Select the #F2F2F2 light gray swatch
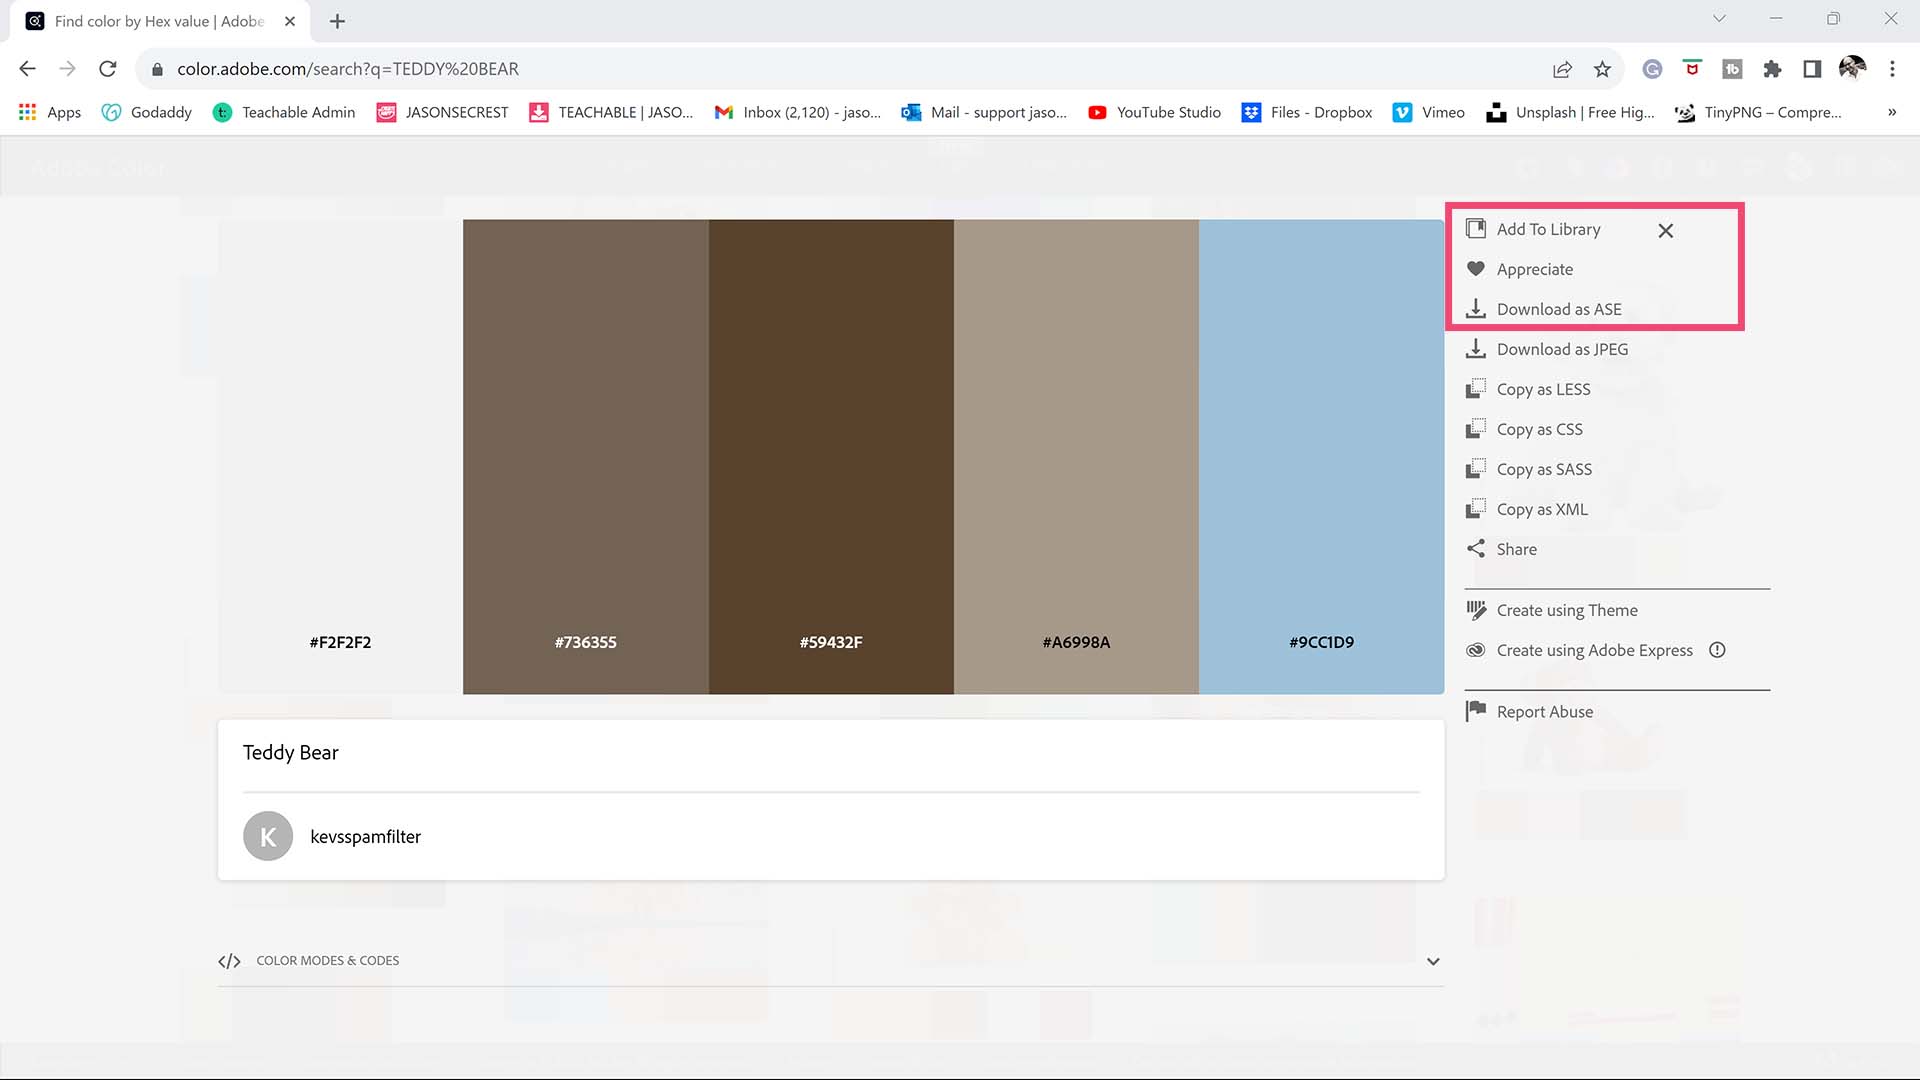Viewport: 1920px width, 1080px height. [x=340, y=456]
